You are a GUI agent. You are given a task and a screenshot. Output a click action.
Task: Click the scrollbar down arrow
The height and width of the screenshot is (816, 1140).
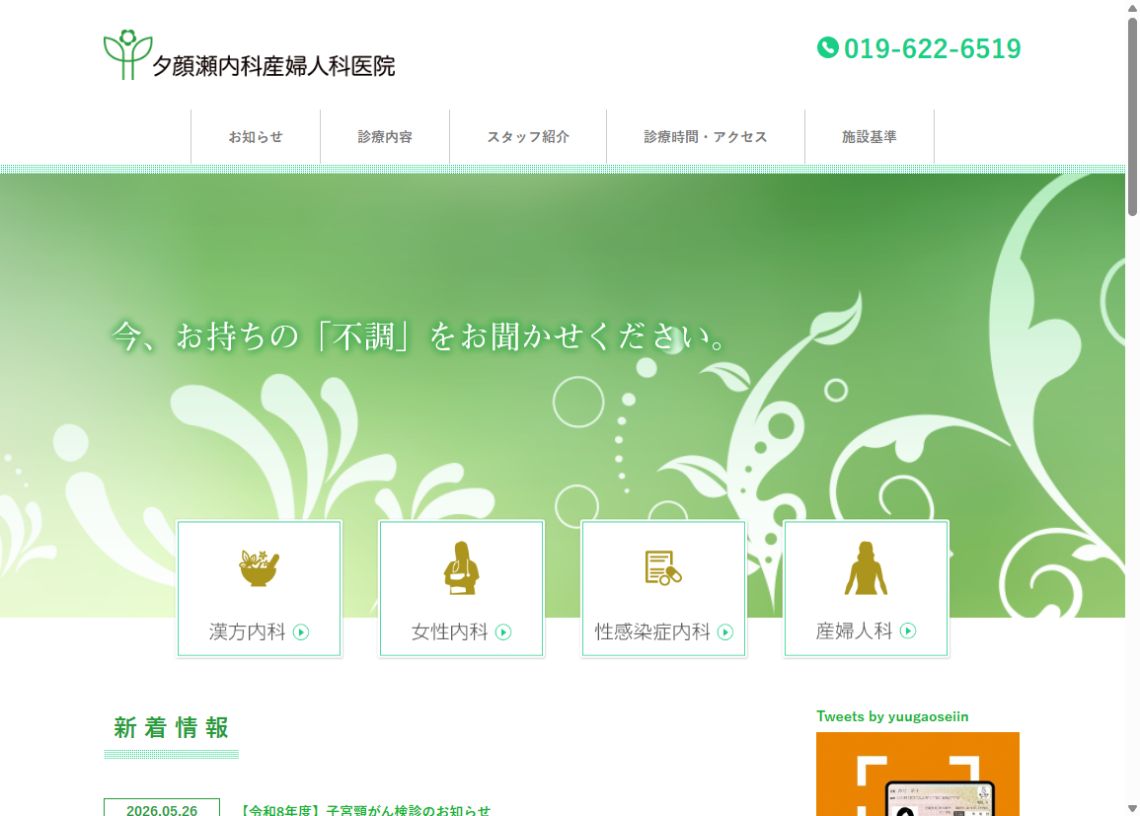1132,808
